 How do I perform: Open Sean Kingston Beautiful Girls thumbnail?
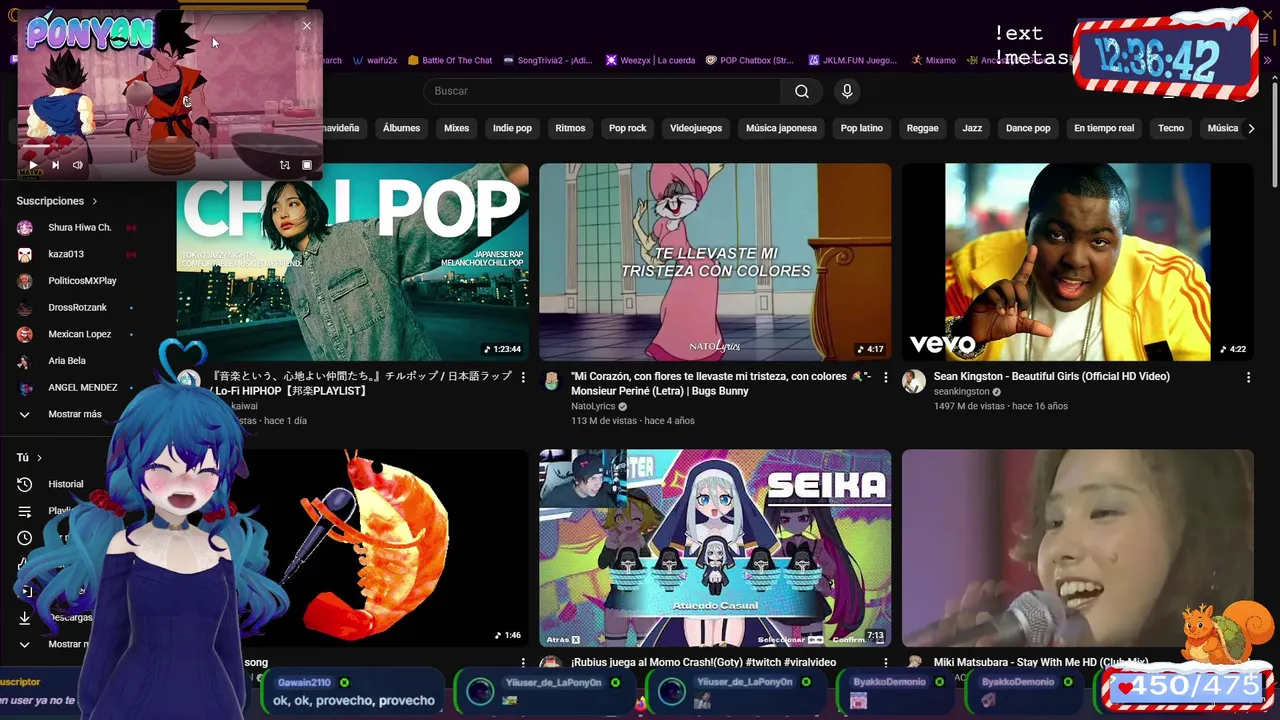click(1077, 262)
